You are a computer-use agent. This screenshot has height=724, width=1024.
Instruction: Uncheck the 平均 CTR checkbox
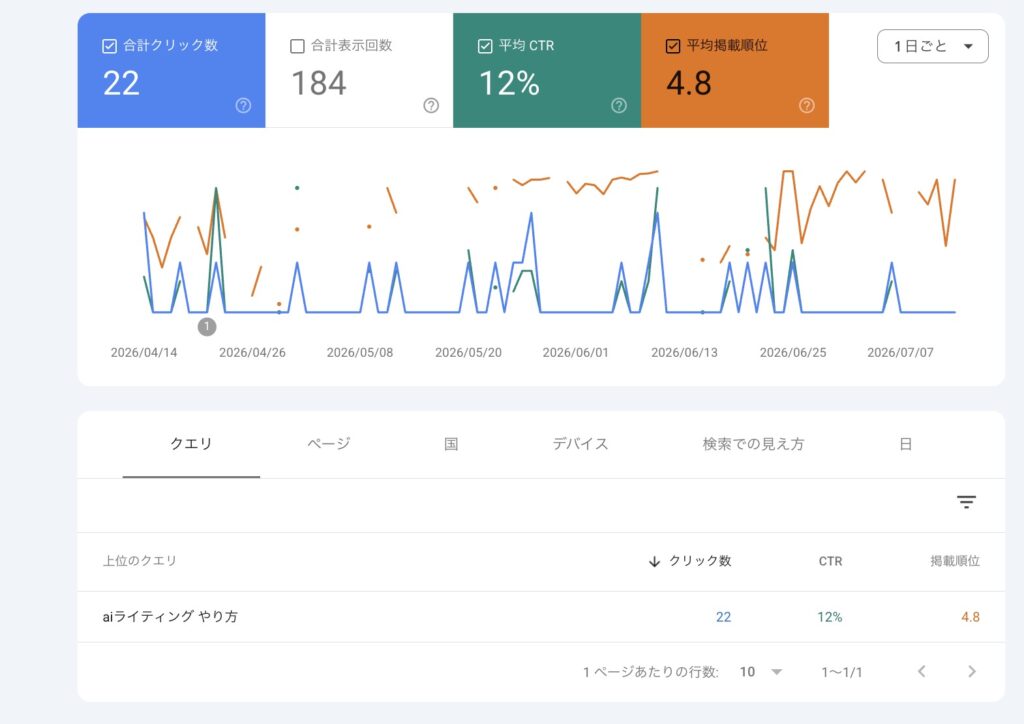point(485,46)
